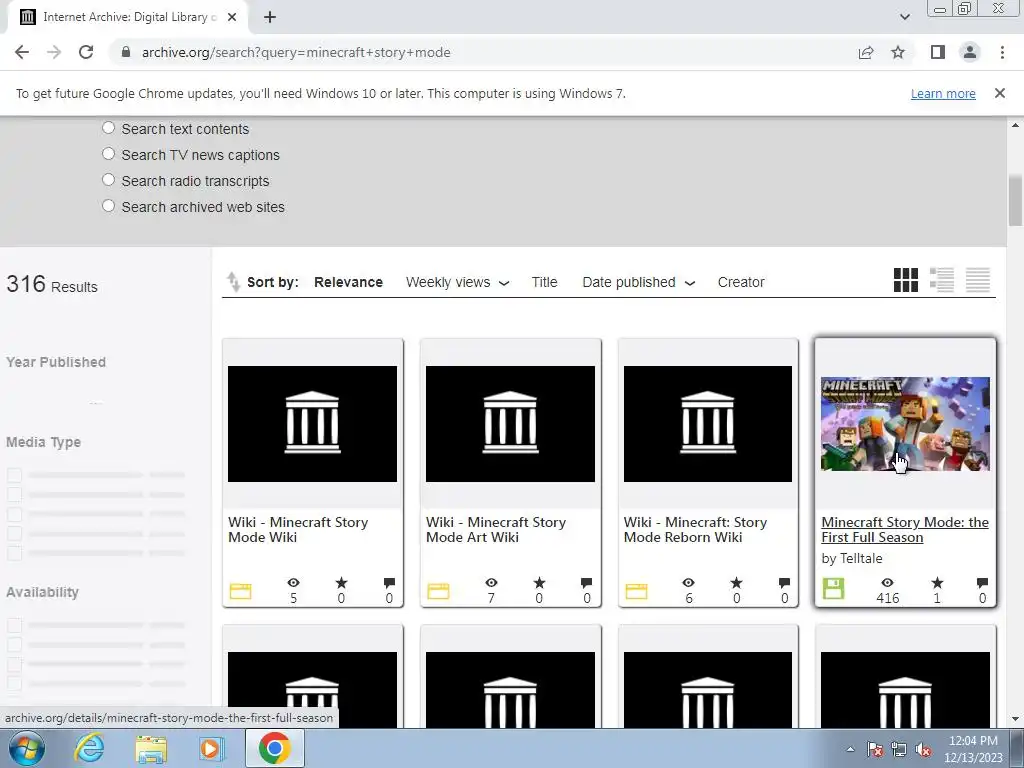
Task: Click the Minecraft Story Mode cover thumbnail
Action: tap(905, 424)
